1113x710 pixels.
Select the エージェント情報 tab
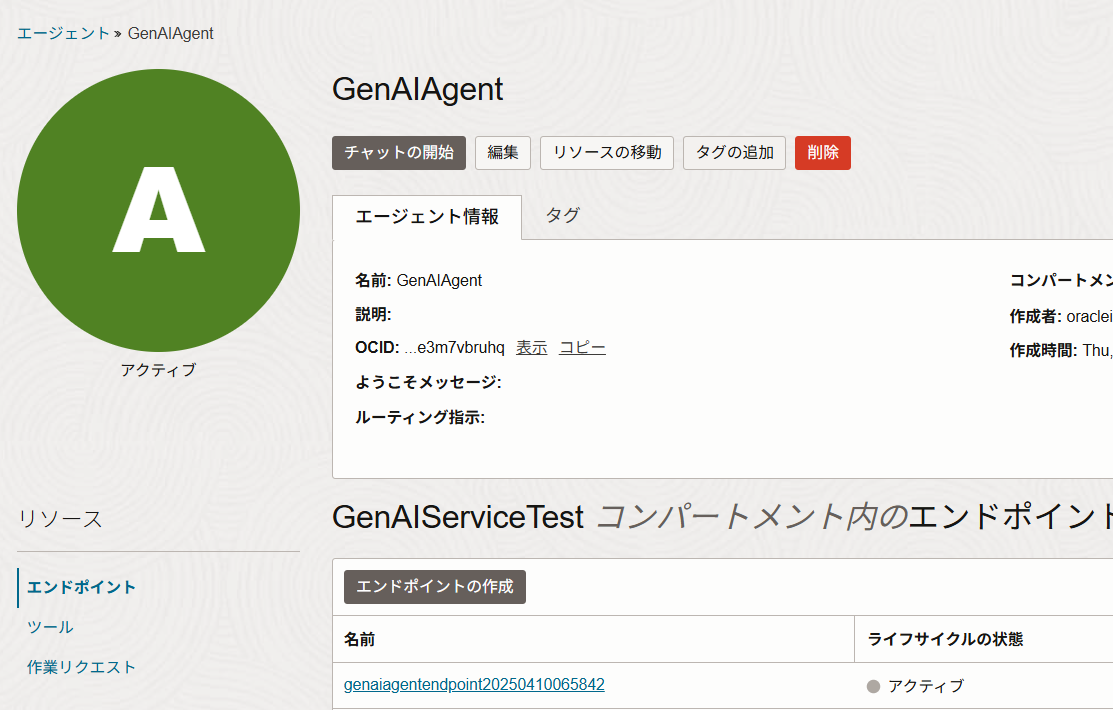point(427,217)
